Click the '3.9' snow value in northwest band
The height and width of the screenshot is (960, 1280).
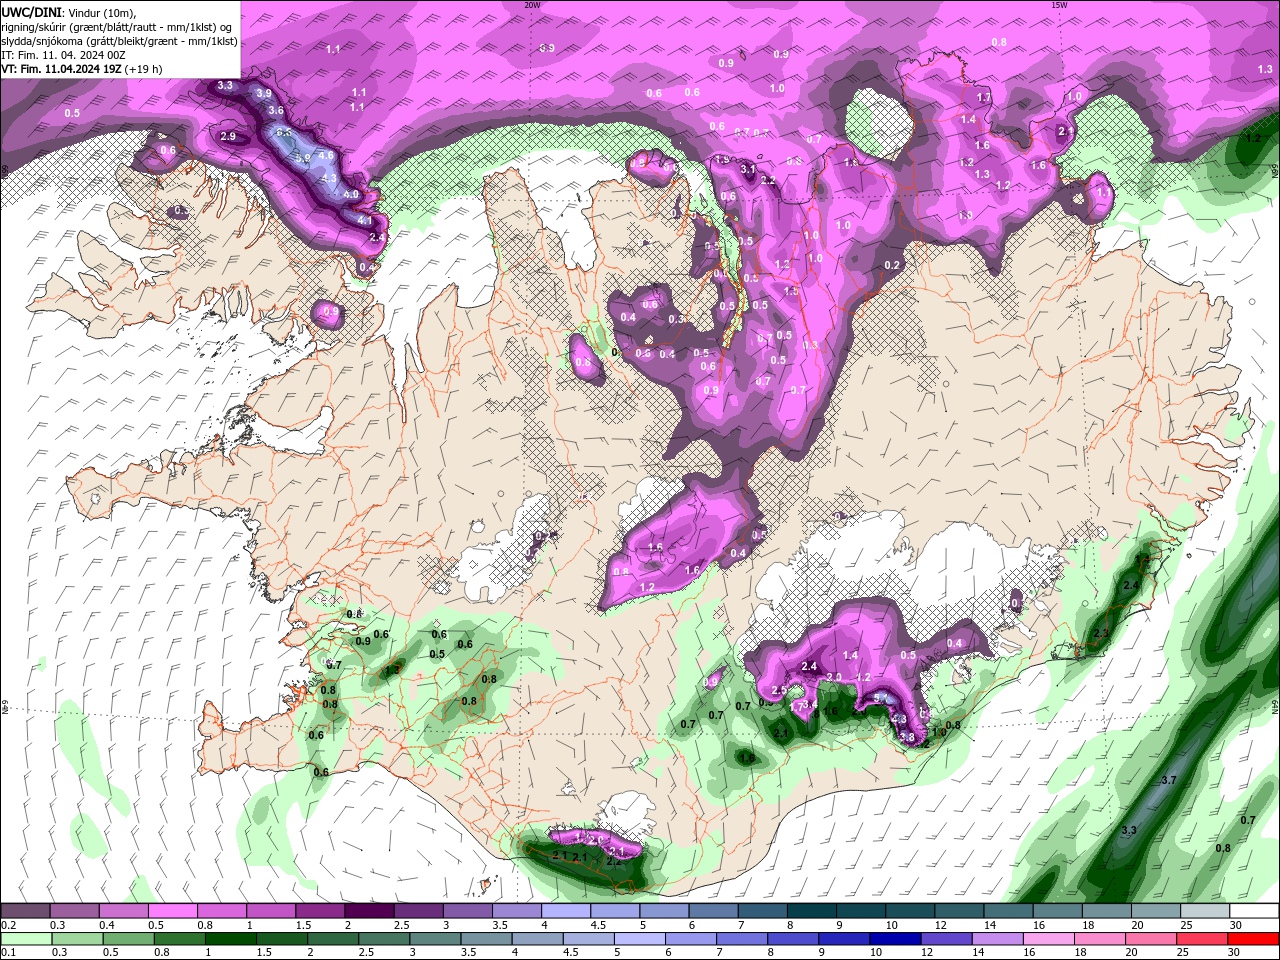click(x=264, y=93)
